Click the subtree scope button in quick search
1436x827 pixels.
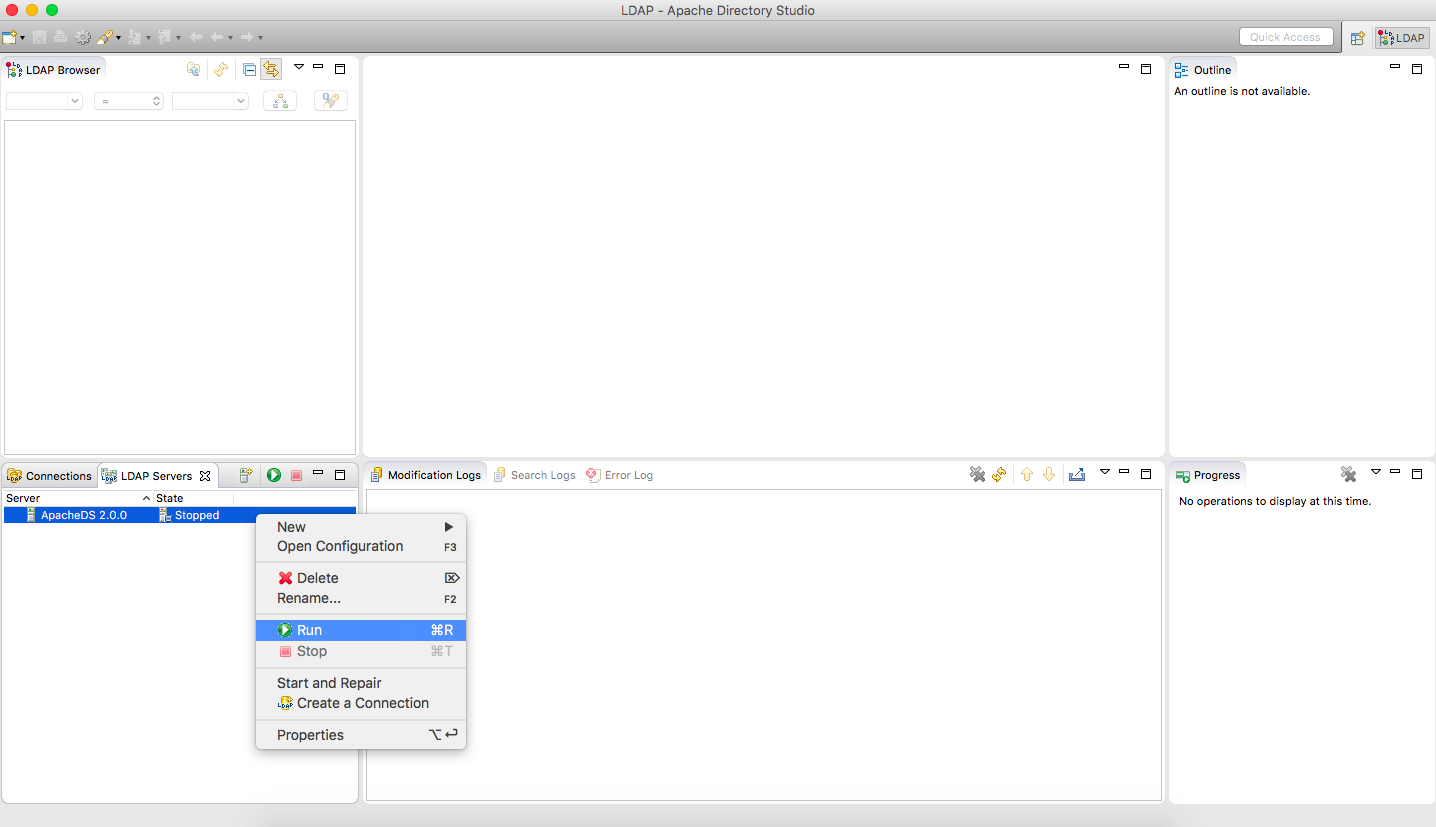pos(280,101)
